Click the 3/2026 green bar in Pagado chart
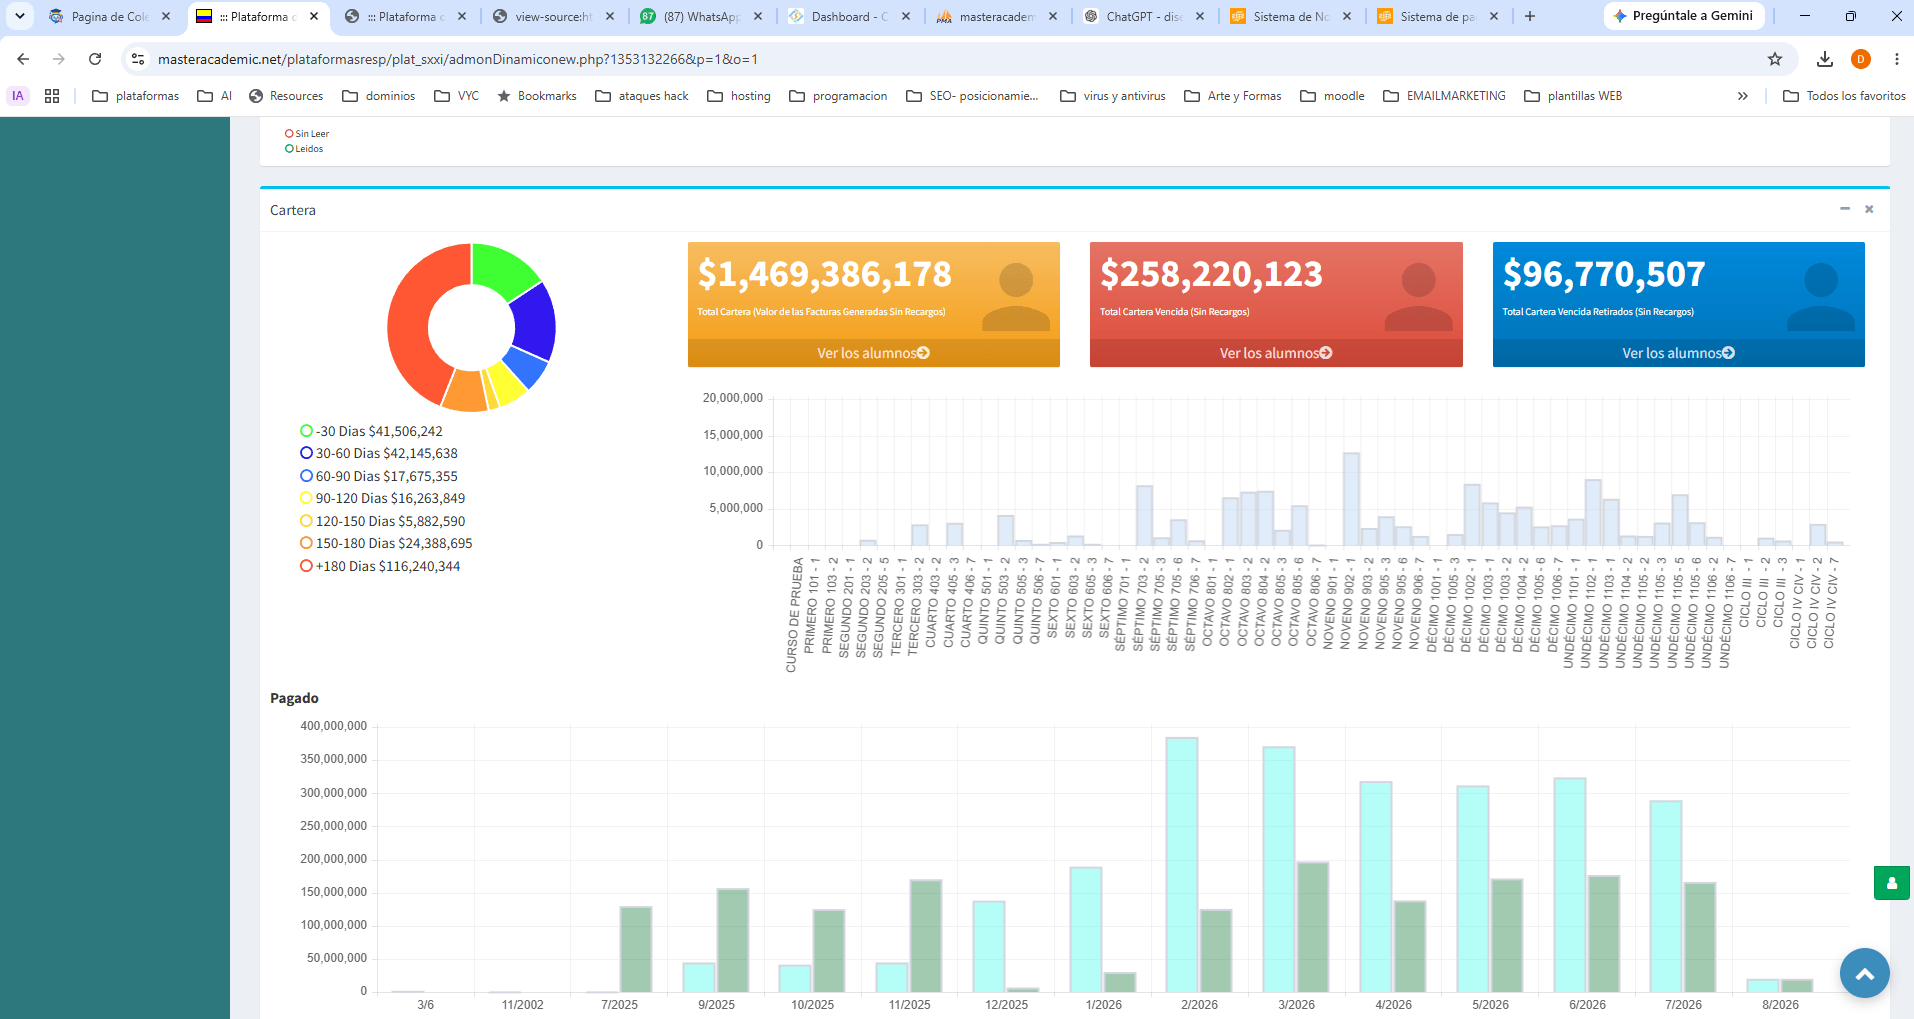This screenshot has height=1019, width=1914. coord(1312,927)
